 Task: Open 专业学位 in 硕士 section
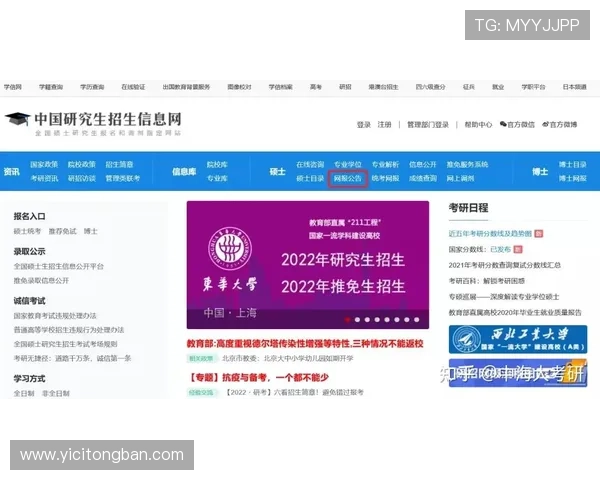(x=347, y=164)
